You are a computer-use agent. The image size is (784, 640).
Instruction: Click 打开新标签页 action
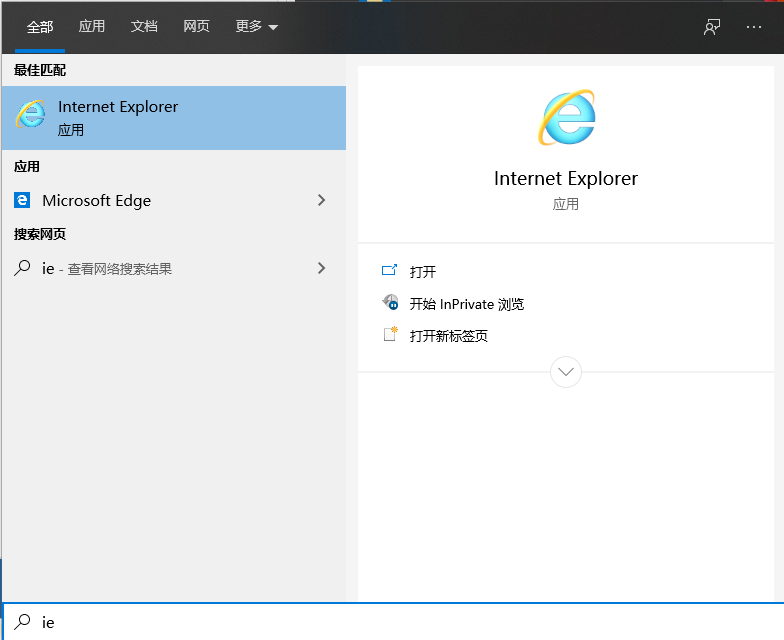click(449, 336)
